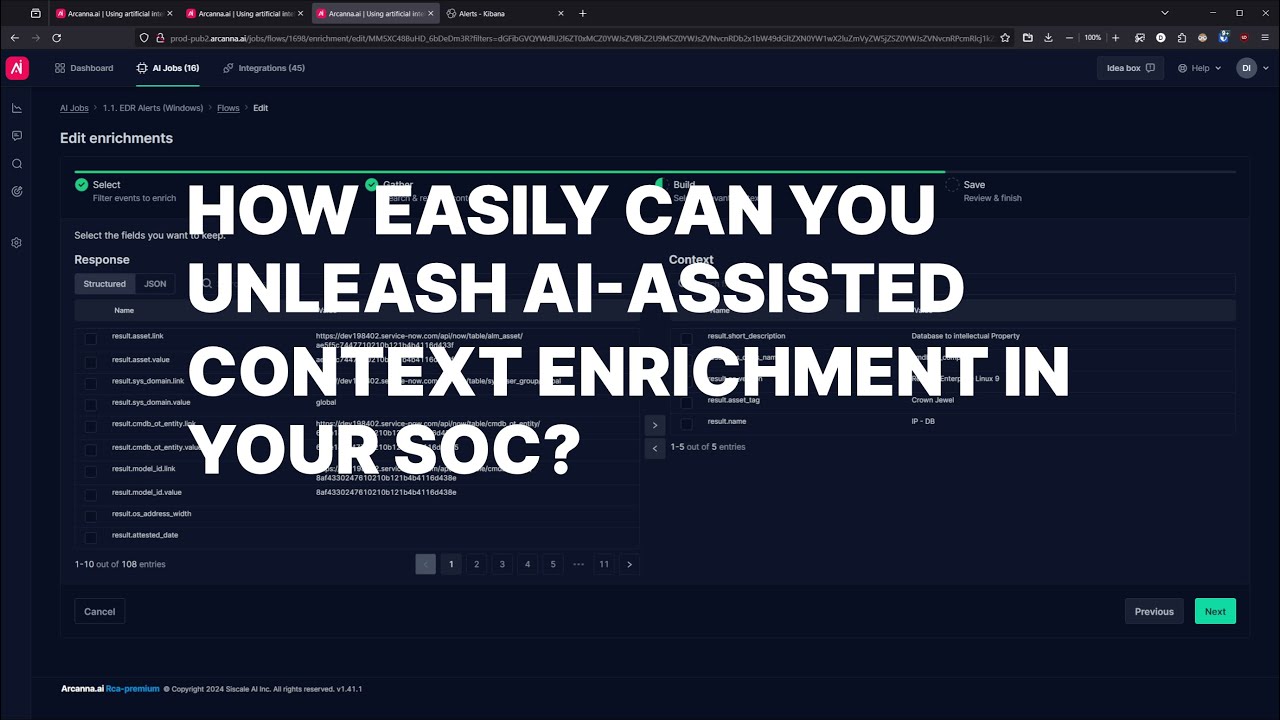Click the Save wizard step
Image resolution: width=1280 pixels, height=720 pixels.
(984, 191)
